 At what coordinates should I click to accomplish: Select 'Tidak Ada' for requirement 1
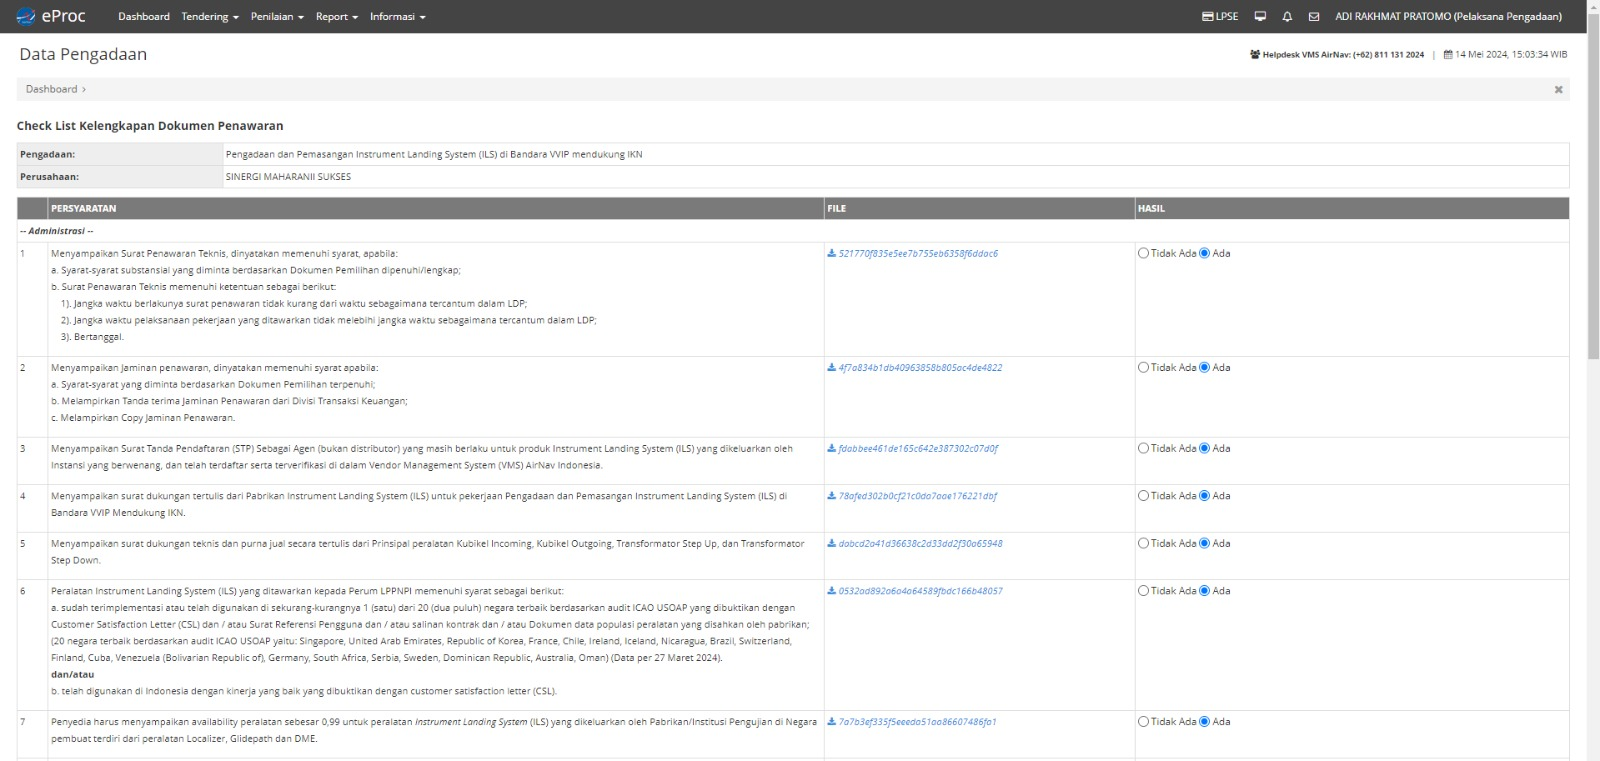tap(1143, 254)
